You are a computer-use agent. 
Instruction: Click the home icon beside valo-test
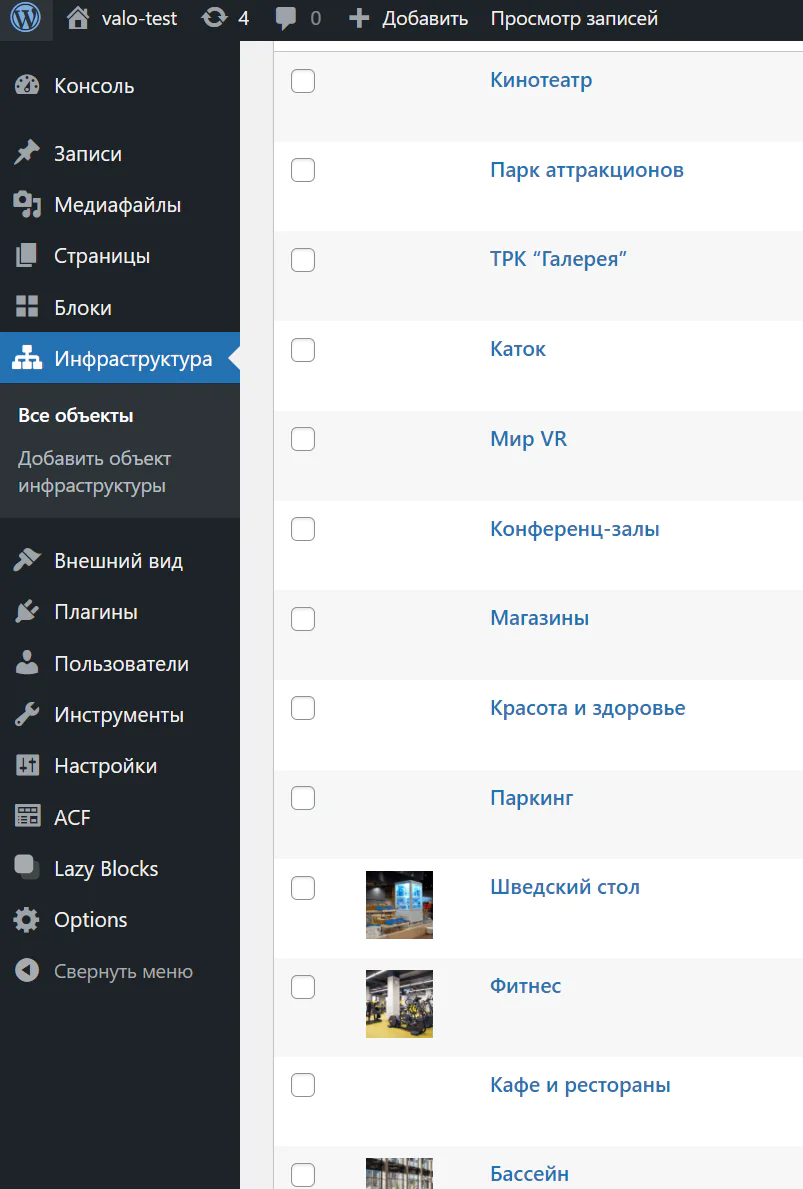(x=77, y=18)
